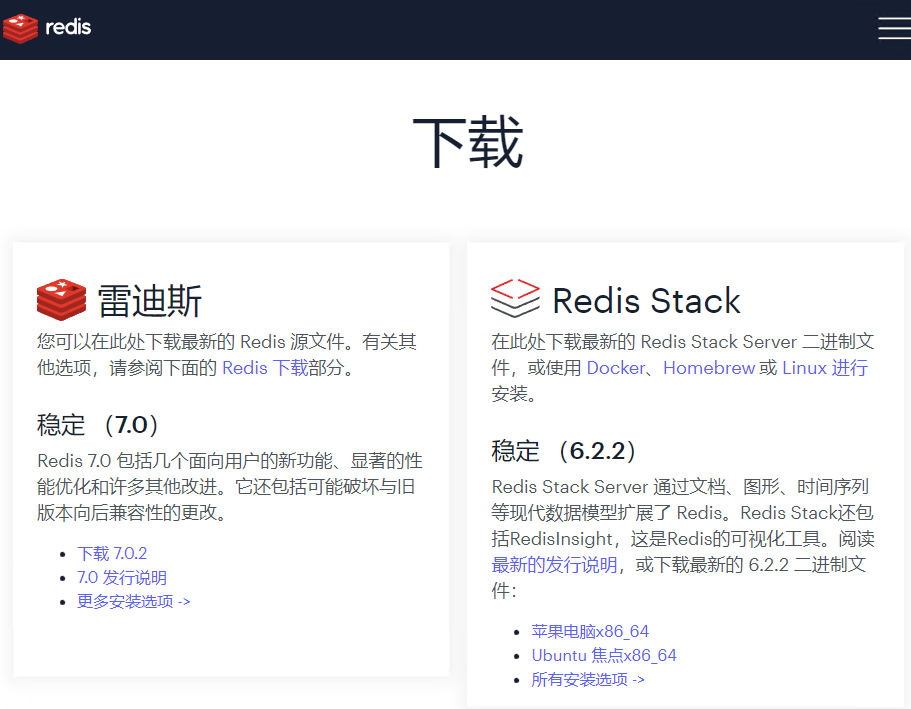Open the Linux 进行 installation link

click(826, 368)
